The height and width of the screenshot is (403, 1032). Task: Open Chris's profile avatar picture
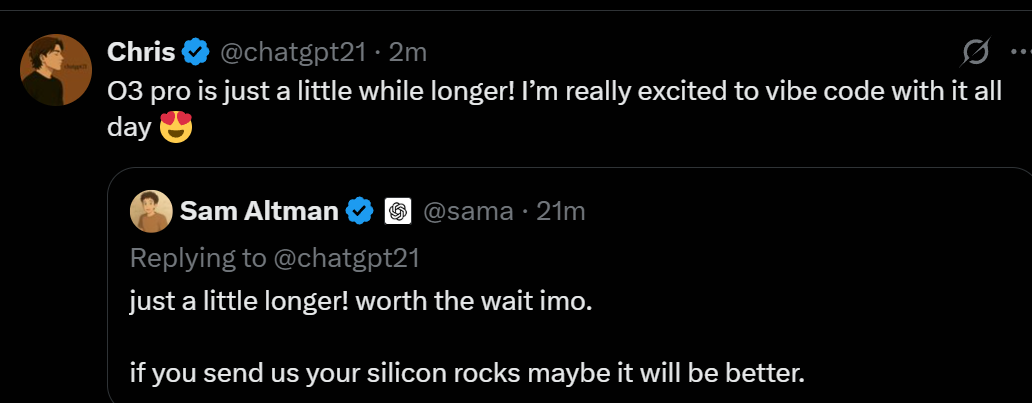(x=56, y=70)
